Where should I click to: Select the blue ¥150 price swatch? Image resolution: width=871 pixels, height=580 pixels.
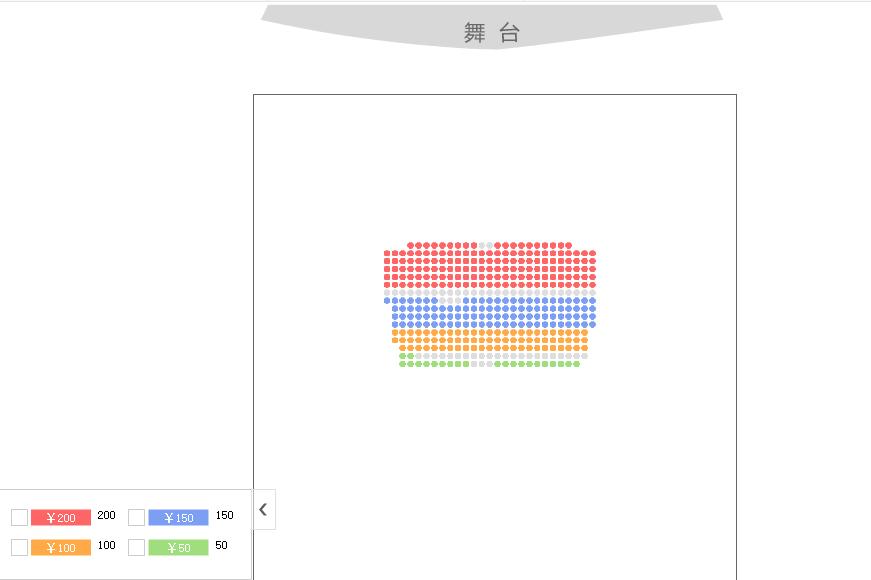point(178,517)
